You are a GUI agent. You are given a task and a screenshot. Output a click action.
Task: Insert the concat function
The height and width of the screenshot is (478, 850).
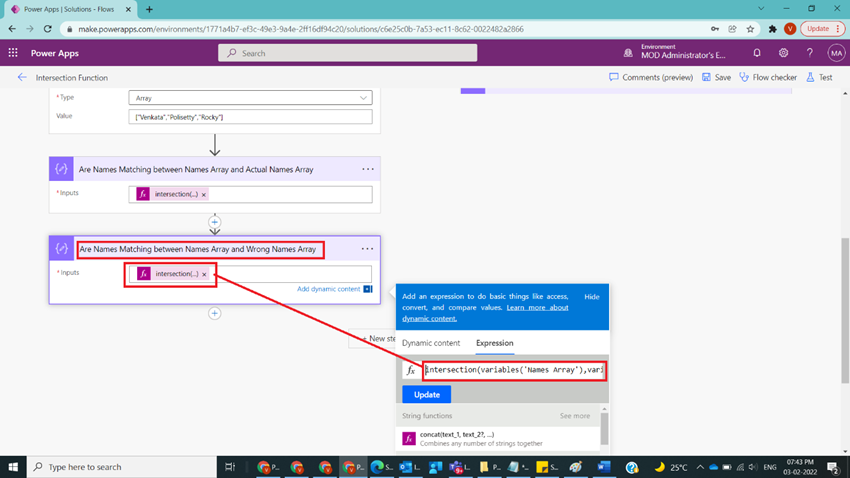pyautogui.click(x=499, y=438)
